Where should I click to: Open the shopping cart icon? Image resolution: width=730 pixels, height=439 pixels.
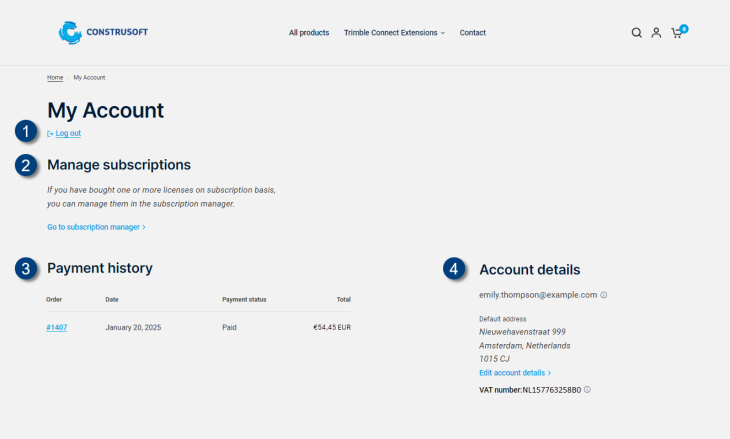coord(677,33)
